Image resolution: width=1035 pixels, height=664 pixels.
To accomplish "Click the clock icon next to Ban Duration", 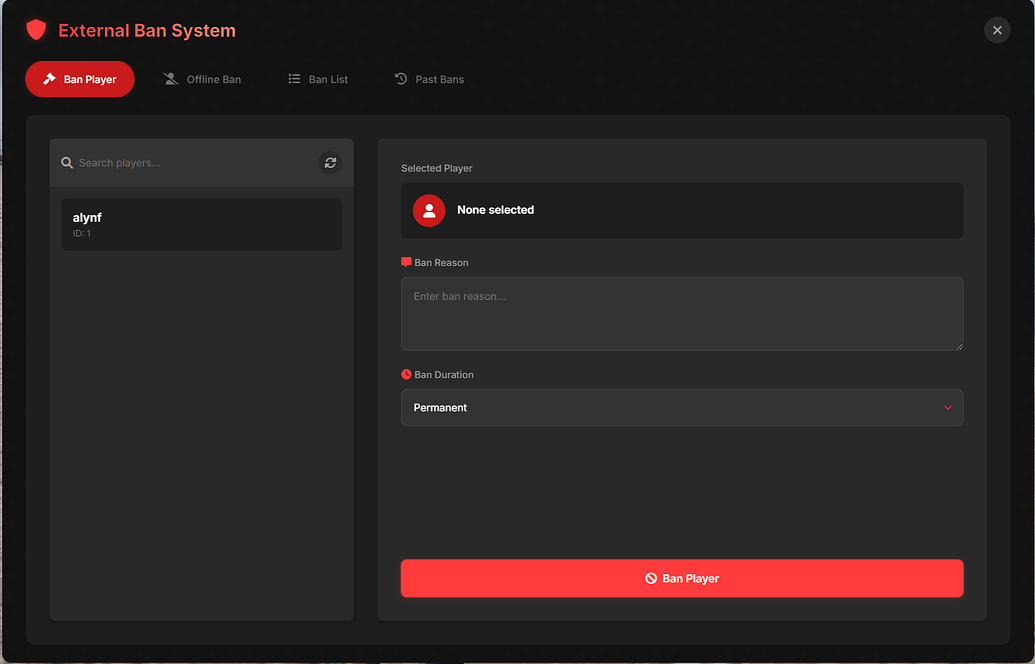I will pos(406,374).
